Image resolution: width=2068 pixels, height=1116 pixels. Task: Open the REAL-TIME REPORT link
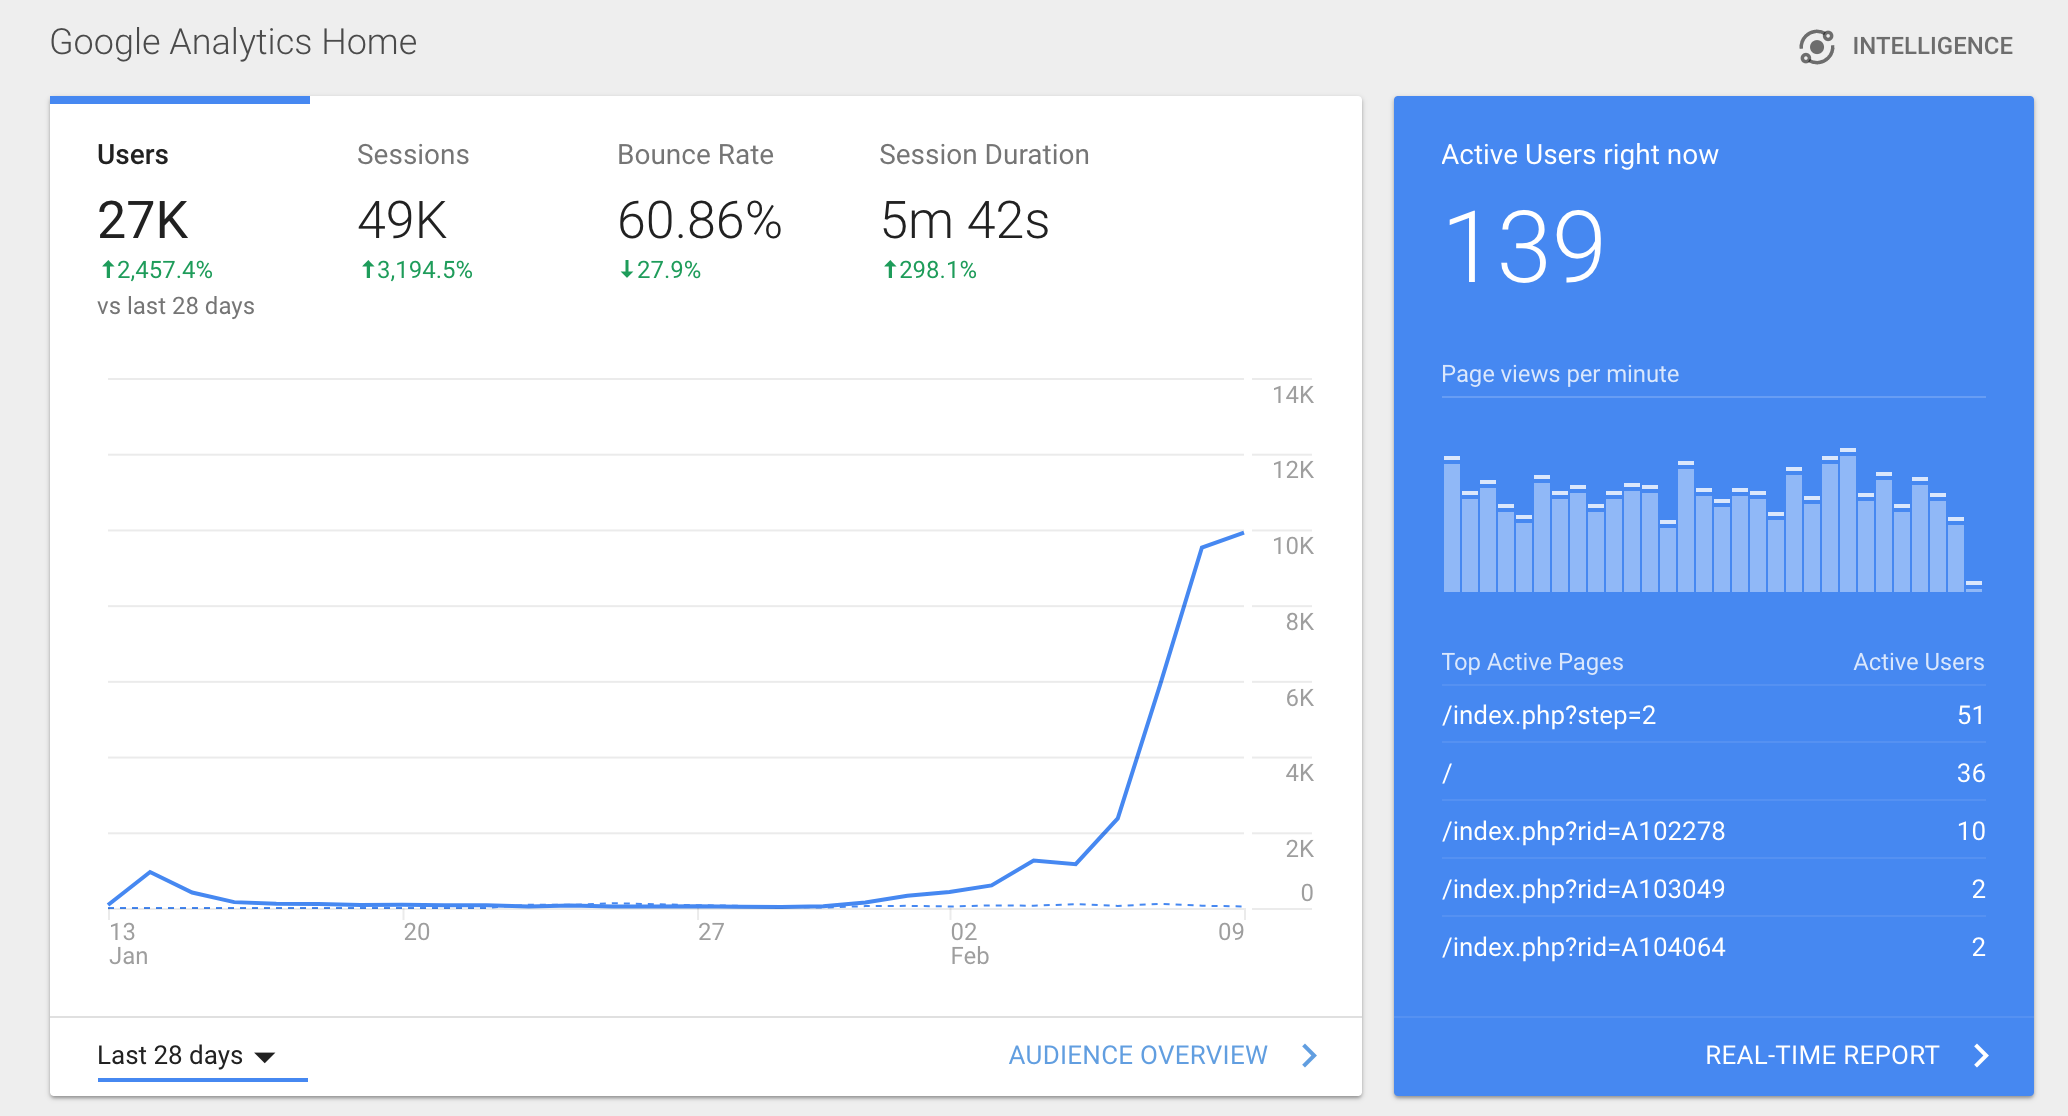click(x=1821, y=1055)
